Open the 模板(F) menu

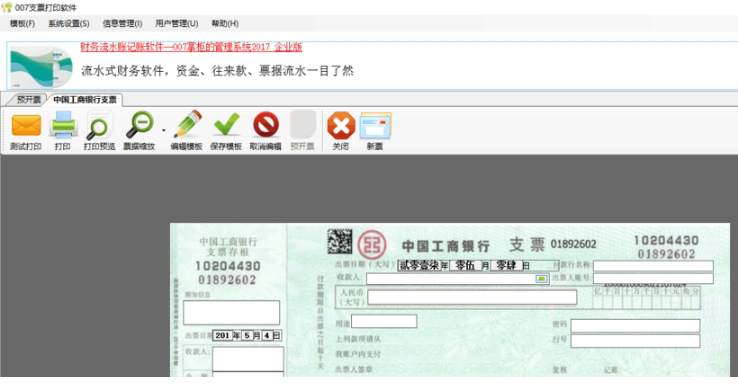[x=22, y=24]
